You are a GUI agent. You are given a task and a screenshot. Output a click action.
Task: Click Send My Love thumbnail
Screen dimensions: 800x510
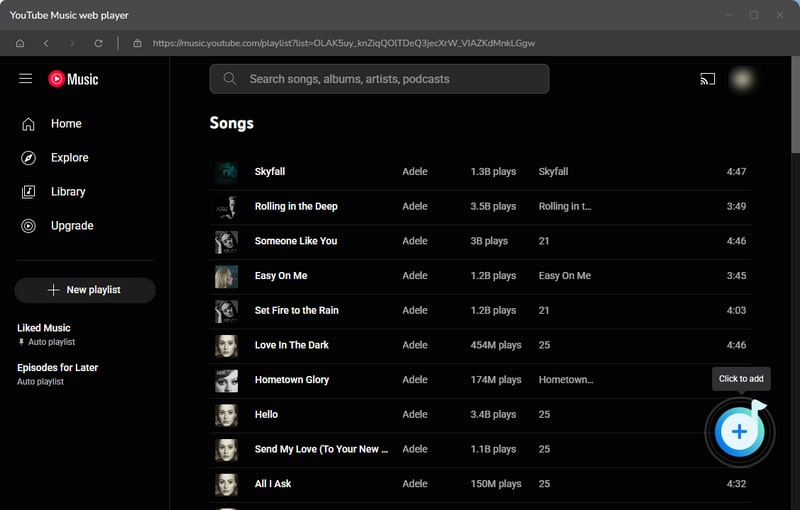point(226,449)
